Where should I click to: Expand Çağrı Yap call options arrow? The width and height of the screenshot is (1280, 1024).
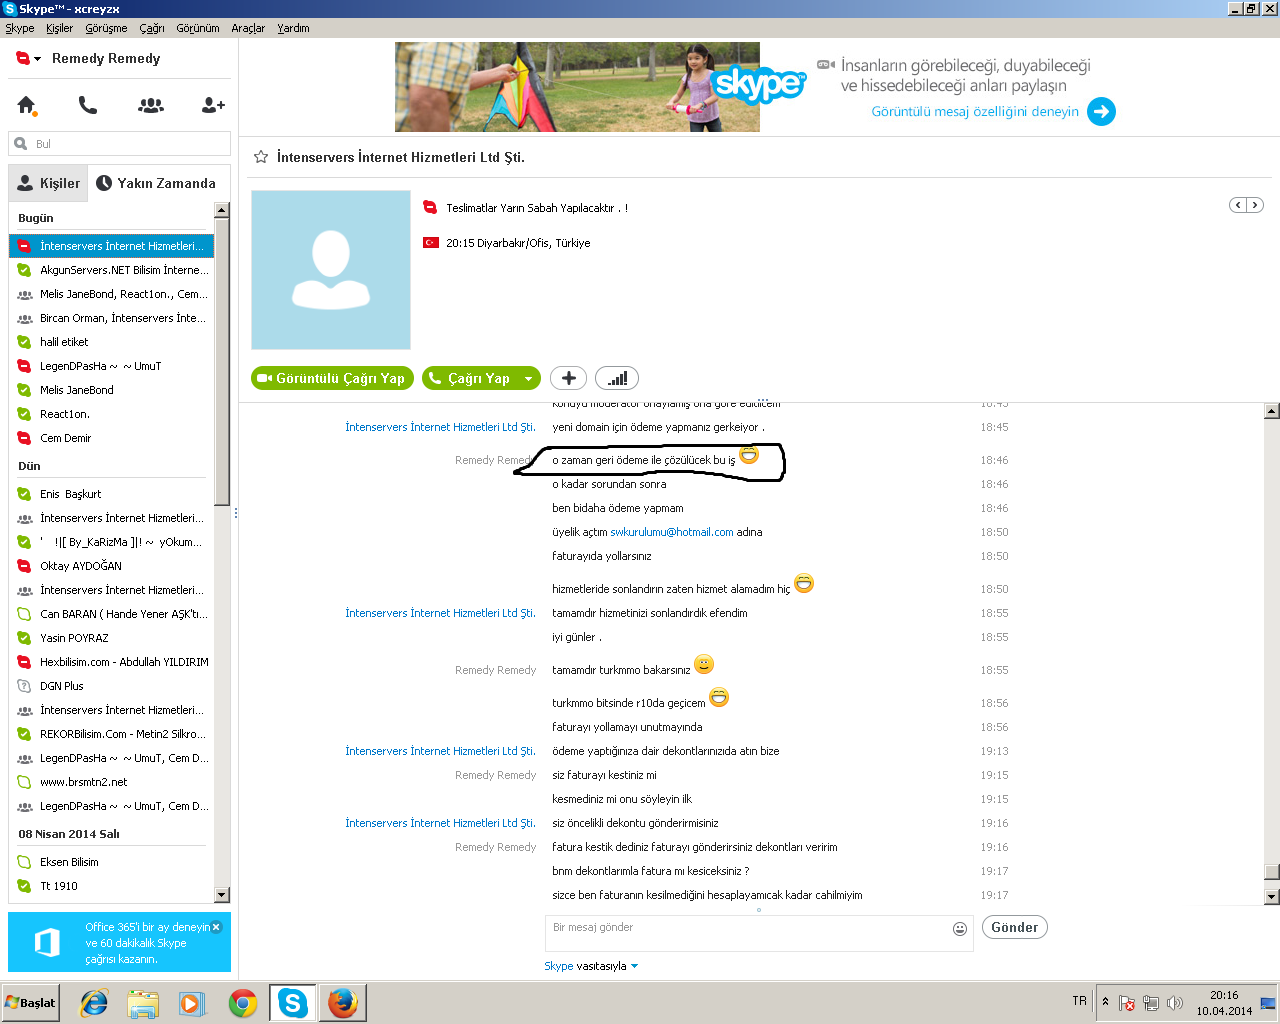(528, 379)
